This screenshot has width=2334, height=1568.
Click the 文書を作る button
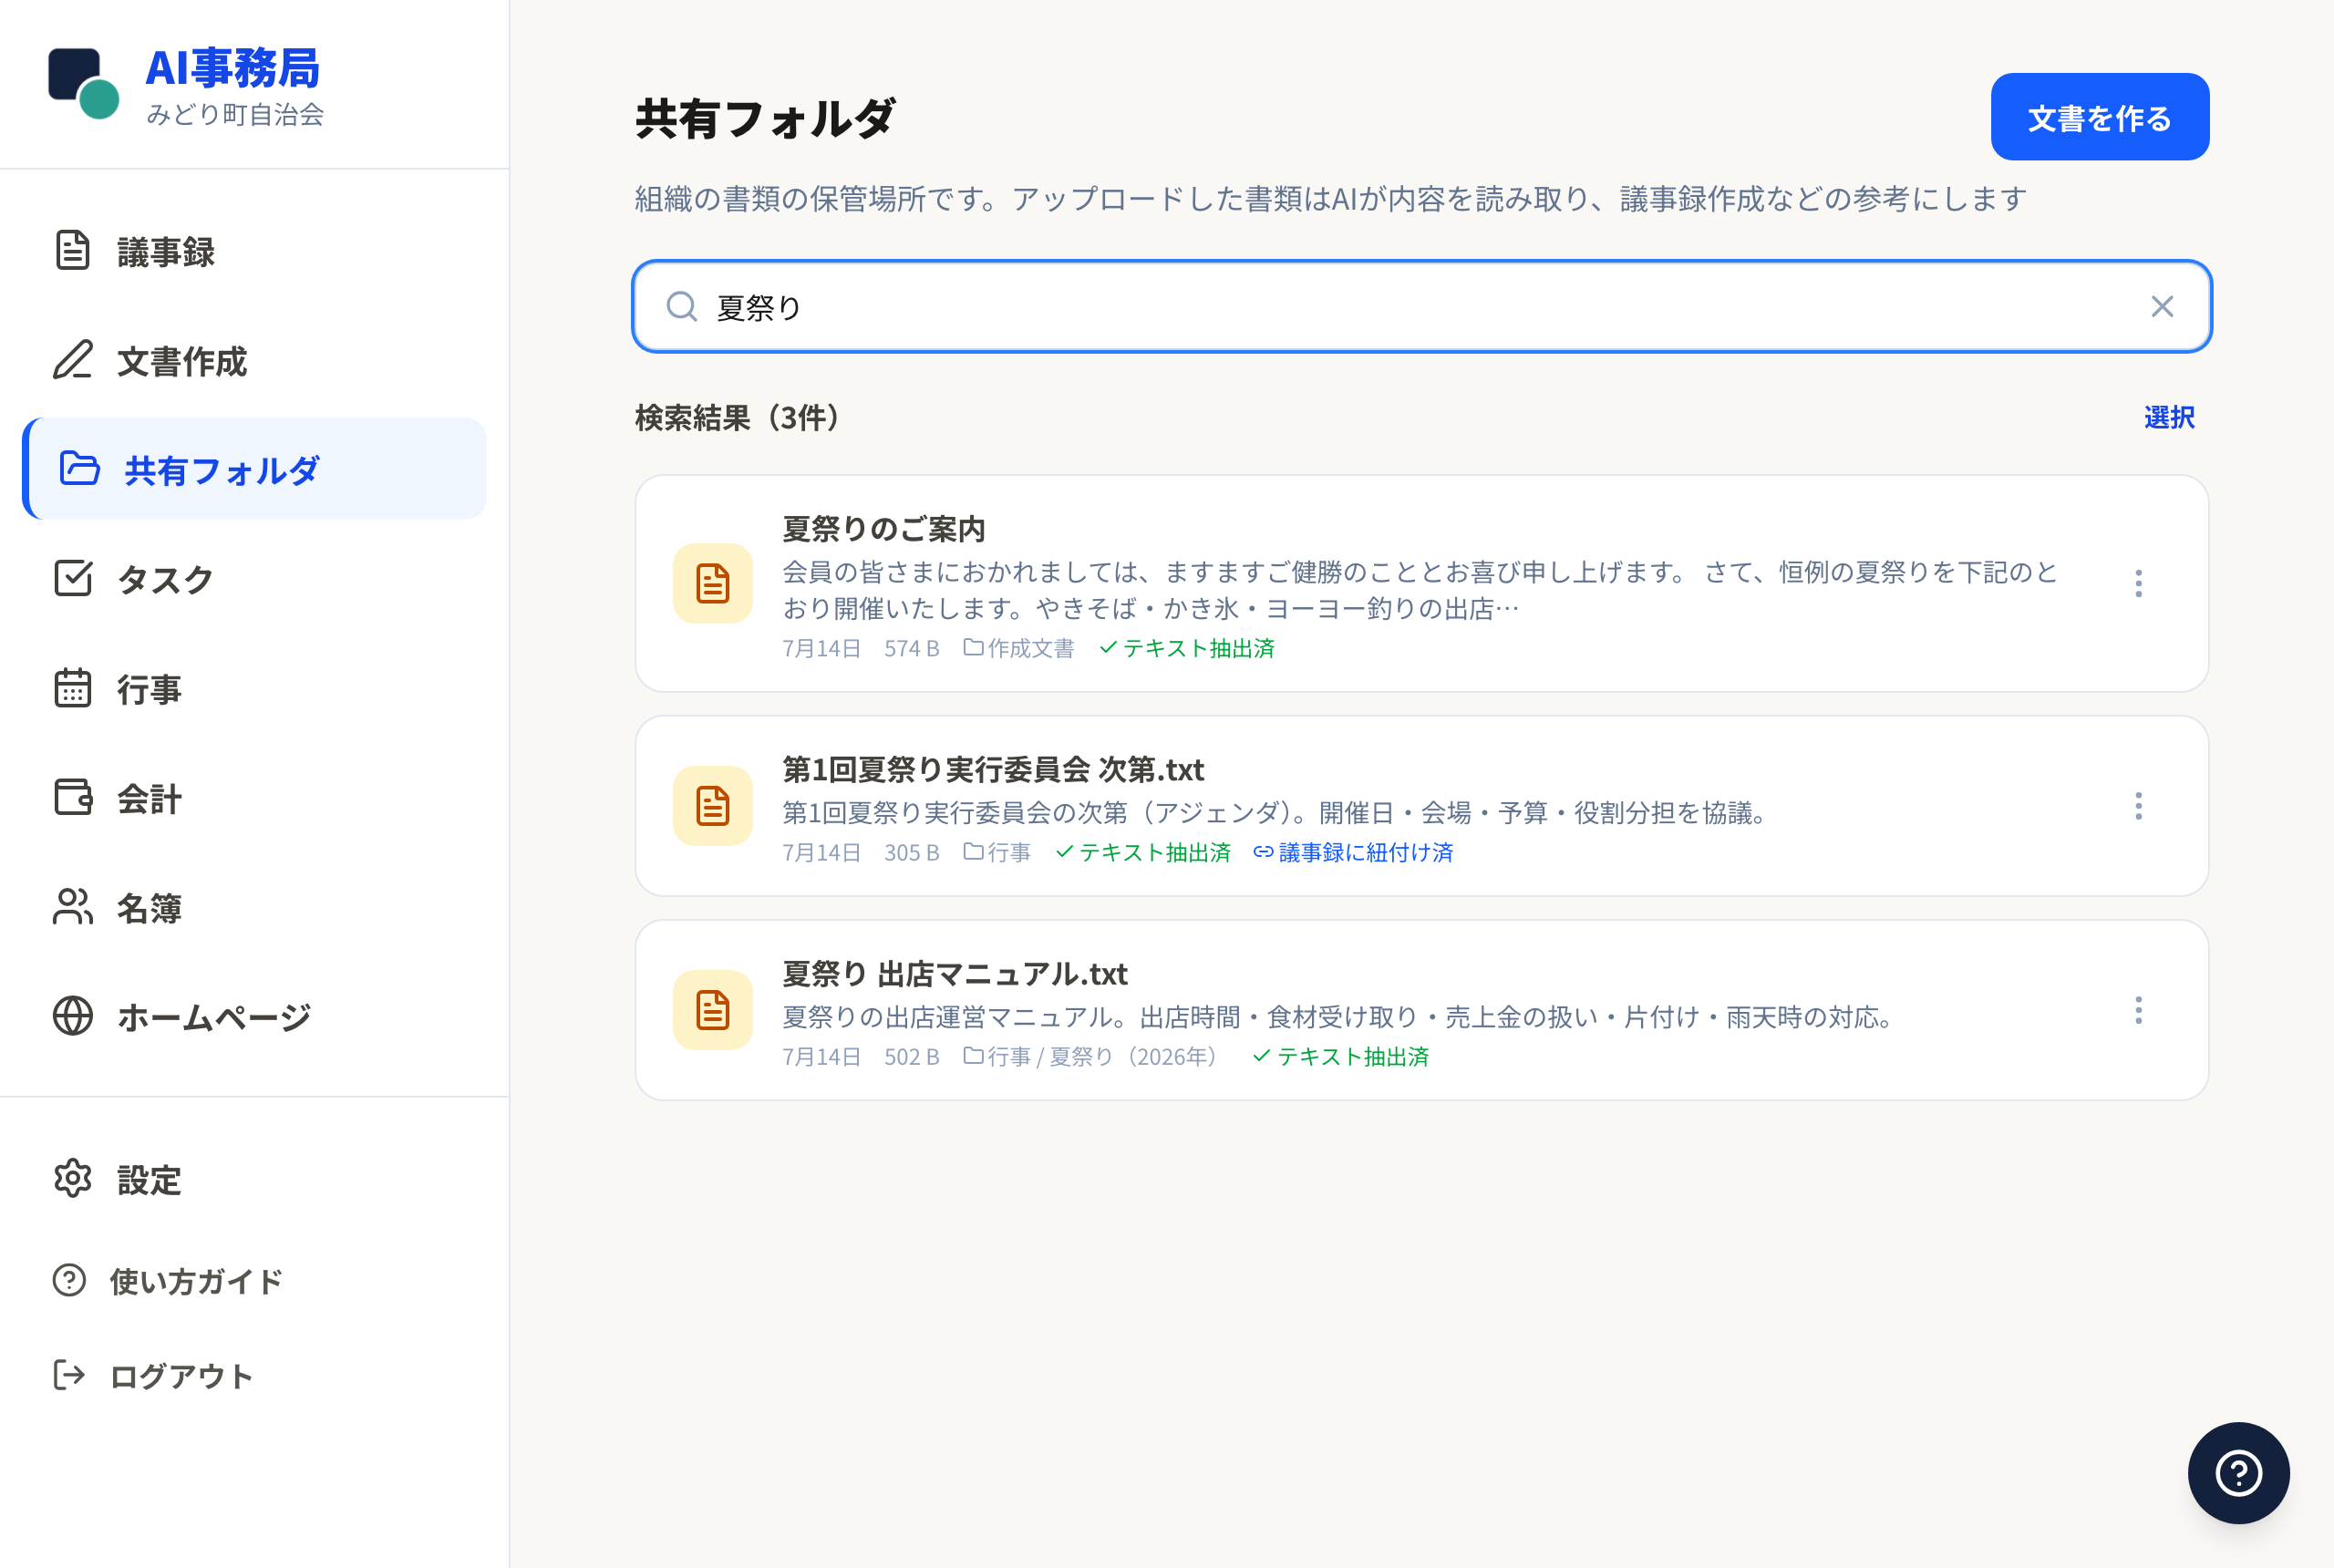pyautogui.click(x=2099, y=117)
